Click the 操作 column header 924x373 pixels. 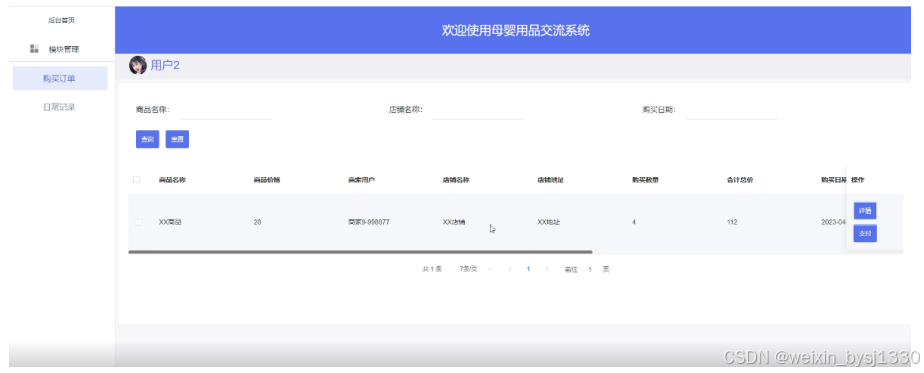point(858,180)
